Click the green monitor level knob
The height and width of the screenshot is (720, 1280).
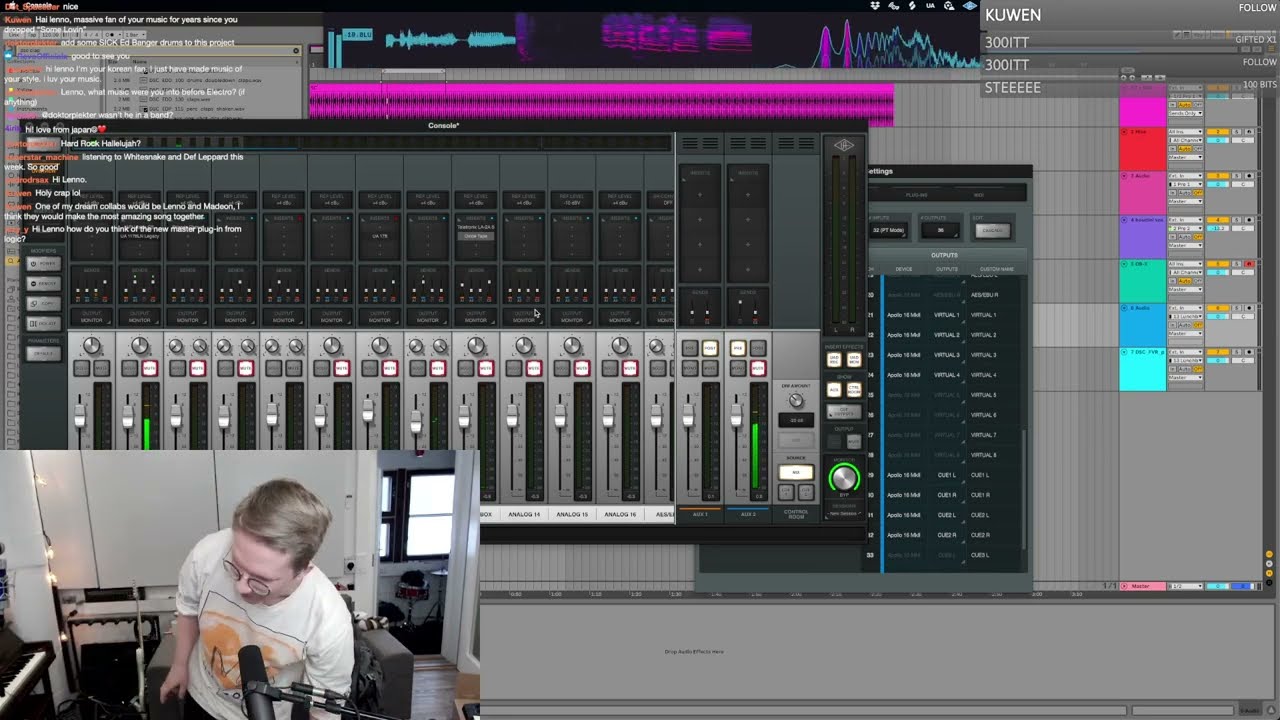(x=844, y=478)
